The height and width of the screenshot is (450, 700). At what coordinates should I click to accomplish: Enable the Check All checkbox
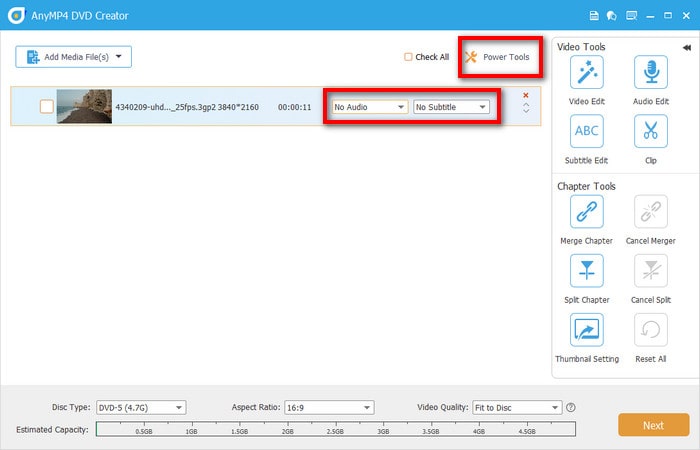pos(408,57)
